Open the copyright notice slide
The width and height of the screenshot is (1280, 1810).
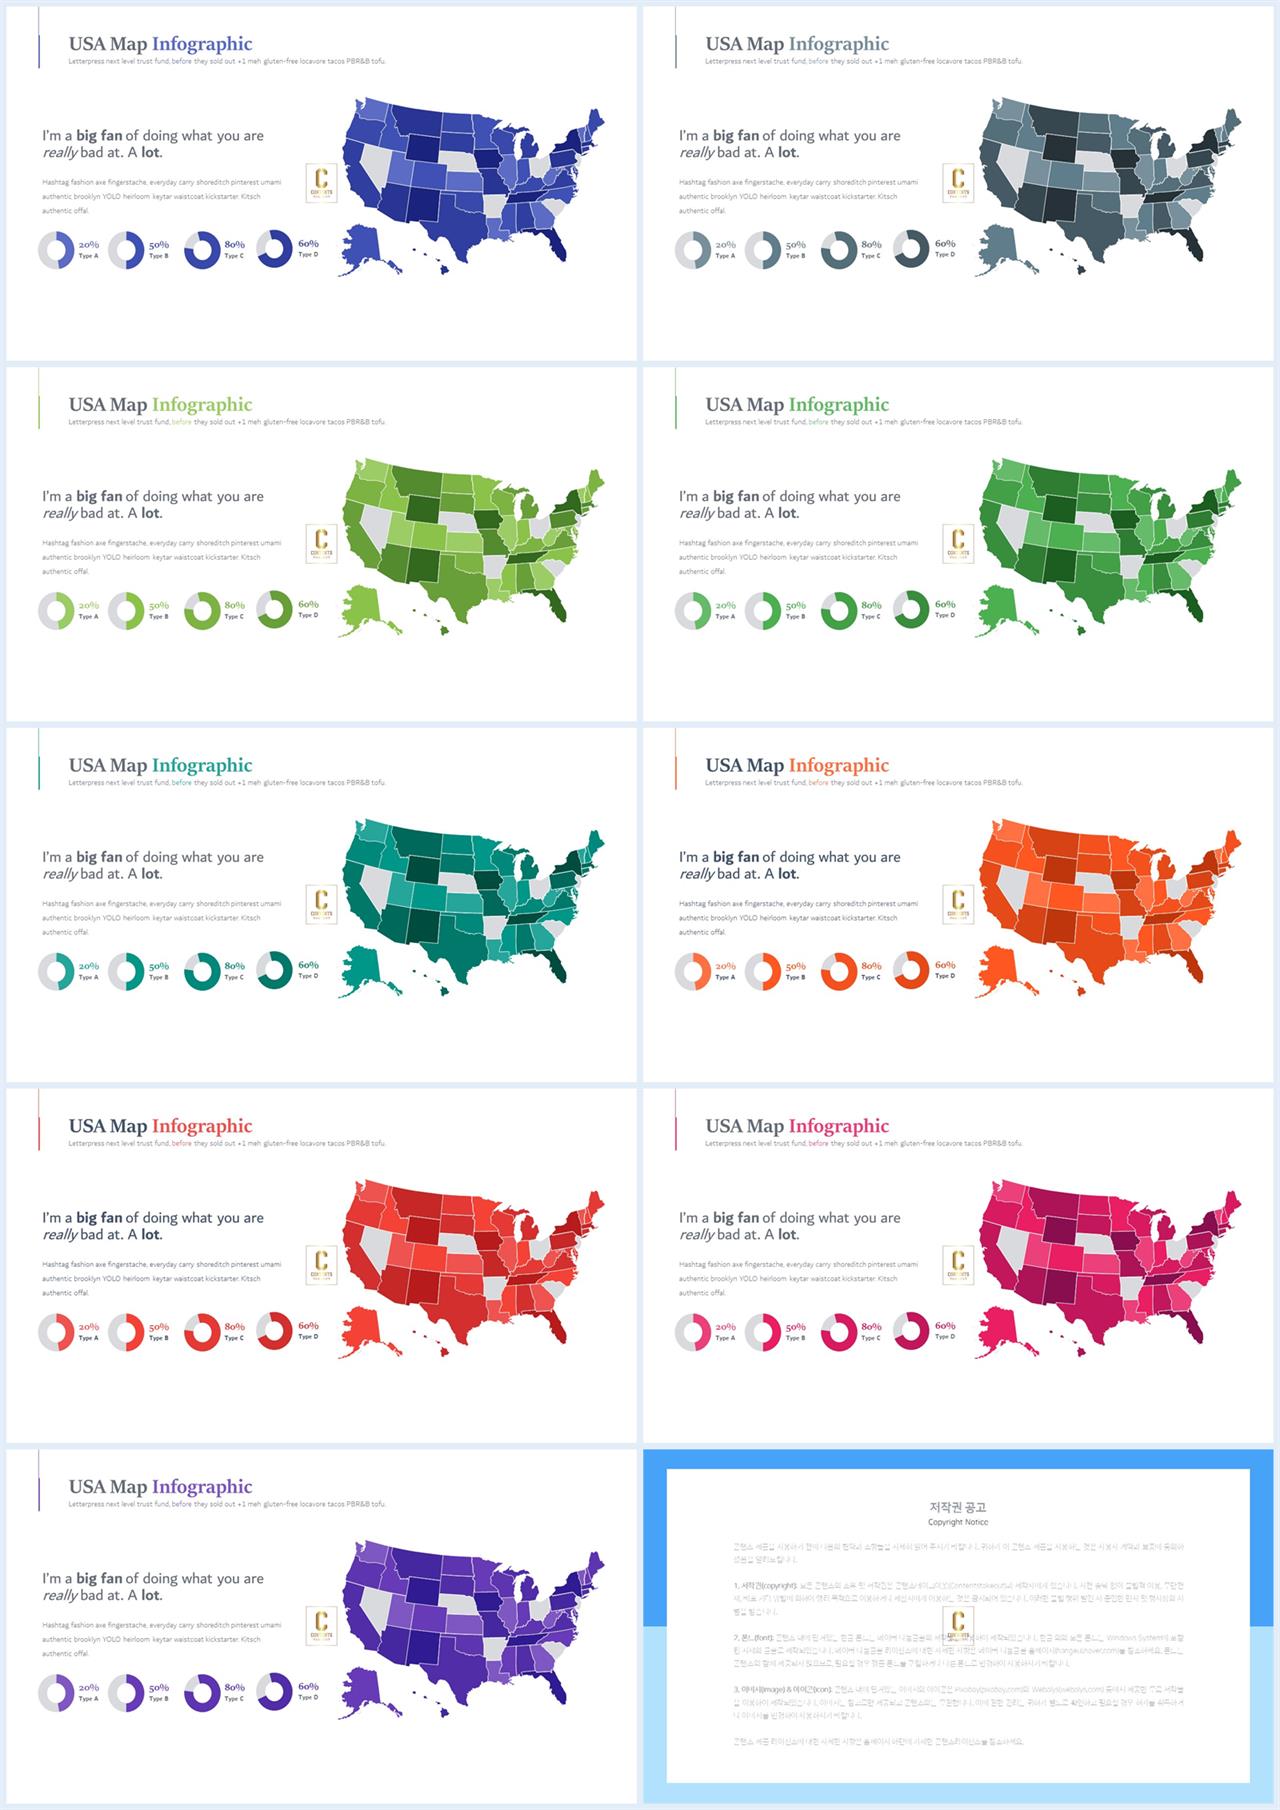tap(960, 1626)
